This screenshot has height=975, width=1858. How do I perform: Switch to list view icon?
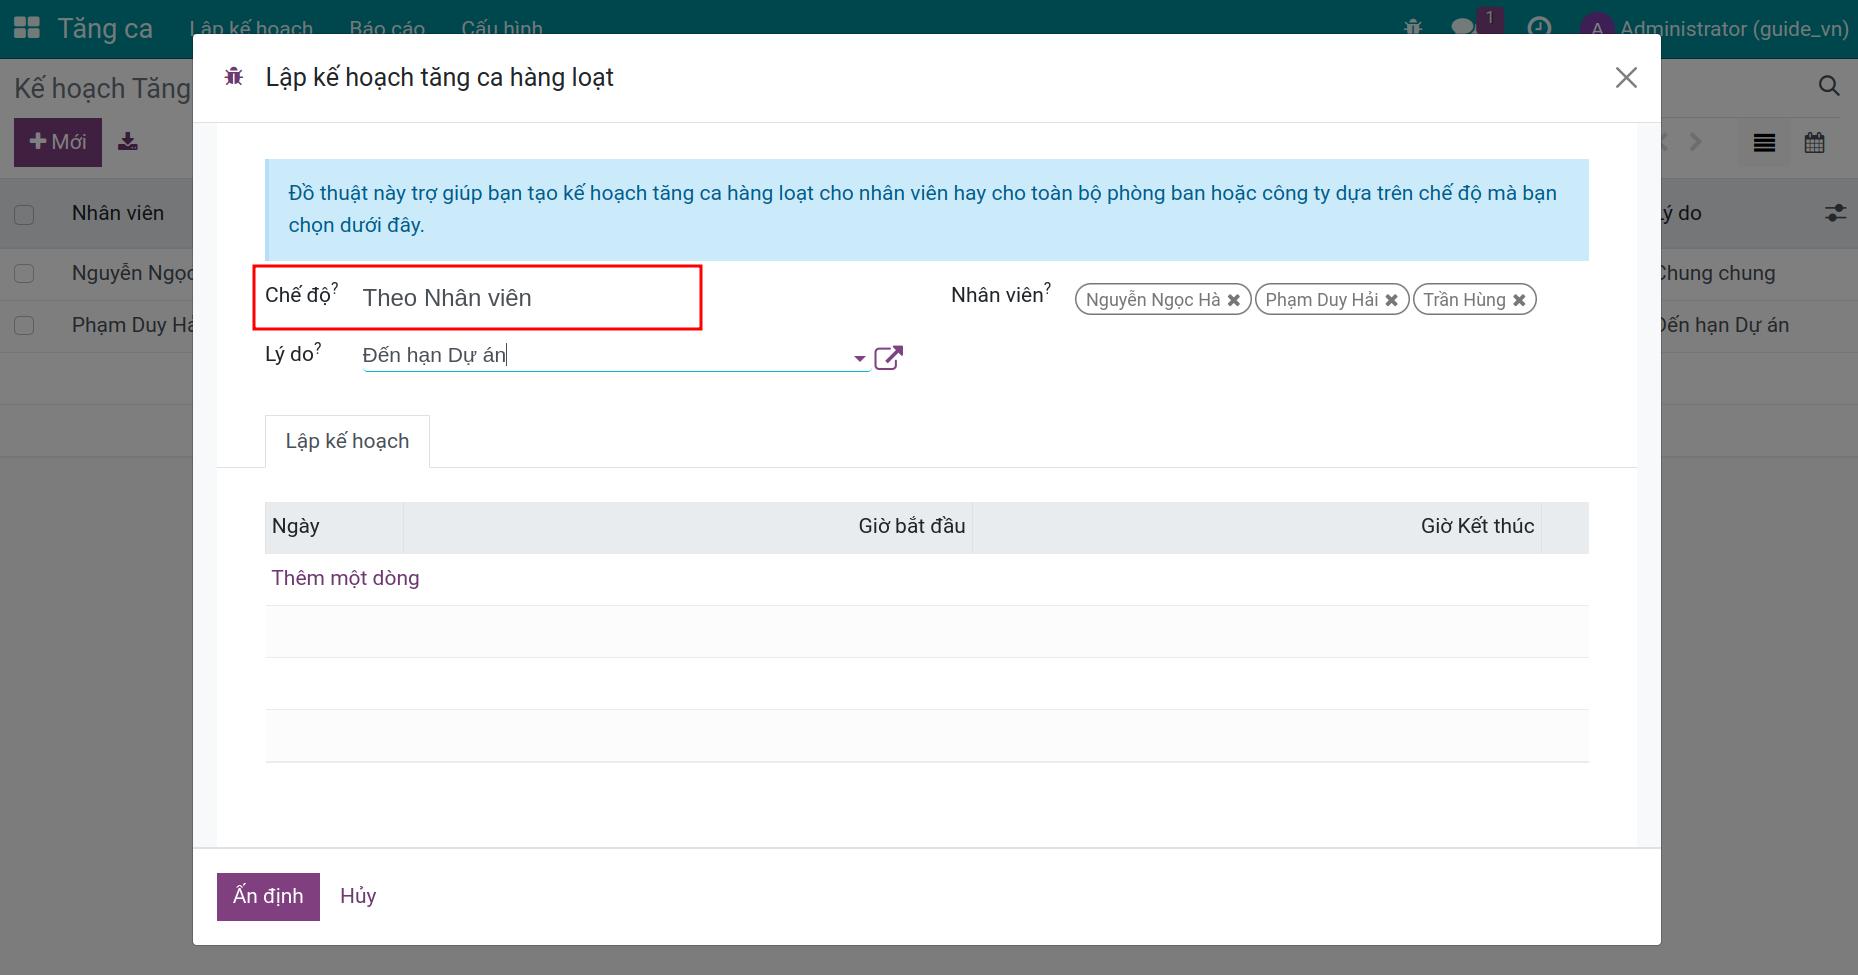point(1764,143)
